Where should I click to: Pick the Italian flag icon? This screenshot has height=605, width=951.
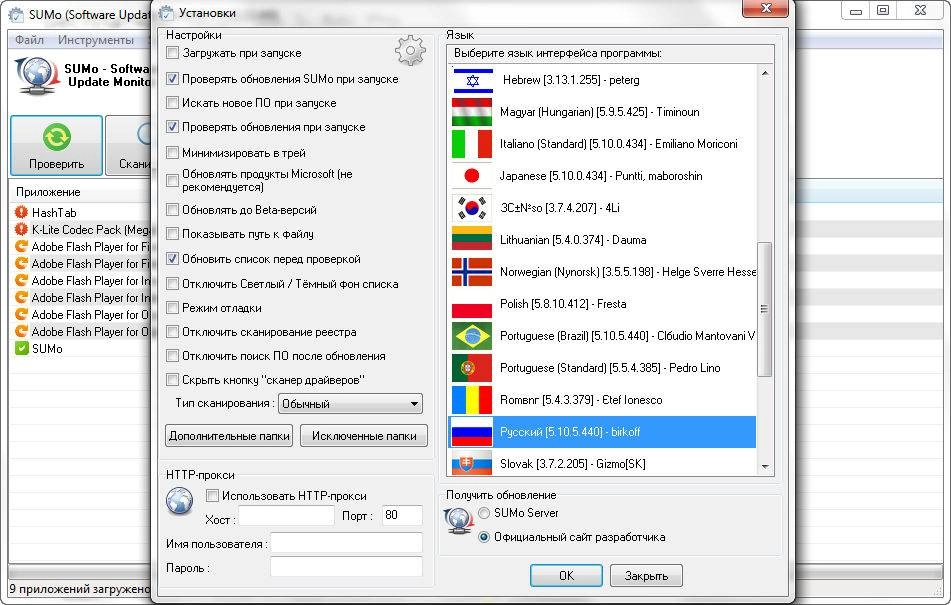point(472,144)
